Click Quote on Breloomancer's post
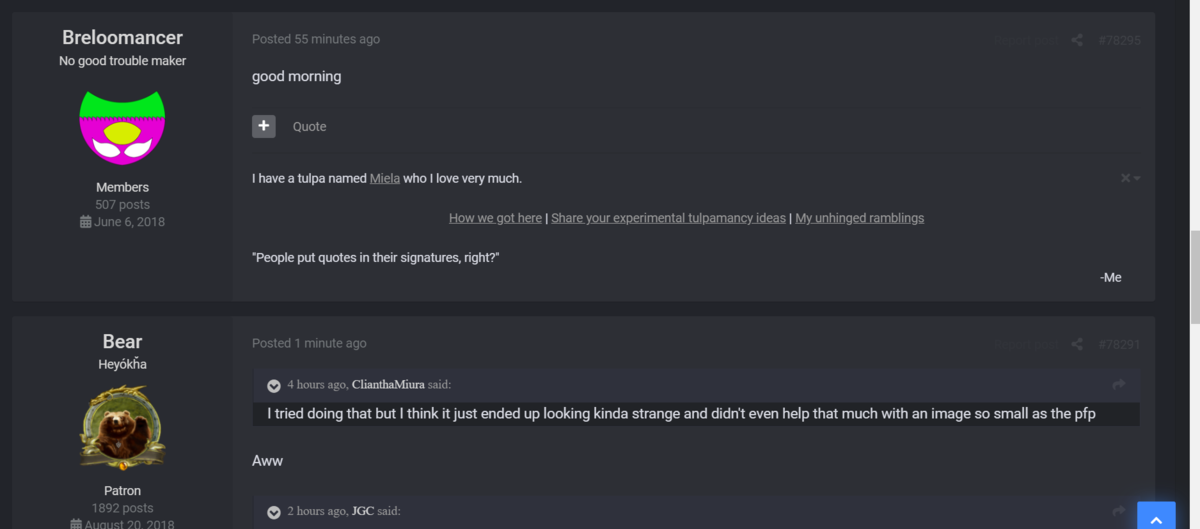1200x529 pixels. point(309,127)
